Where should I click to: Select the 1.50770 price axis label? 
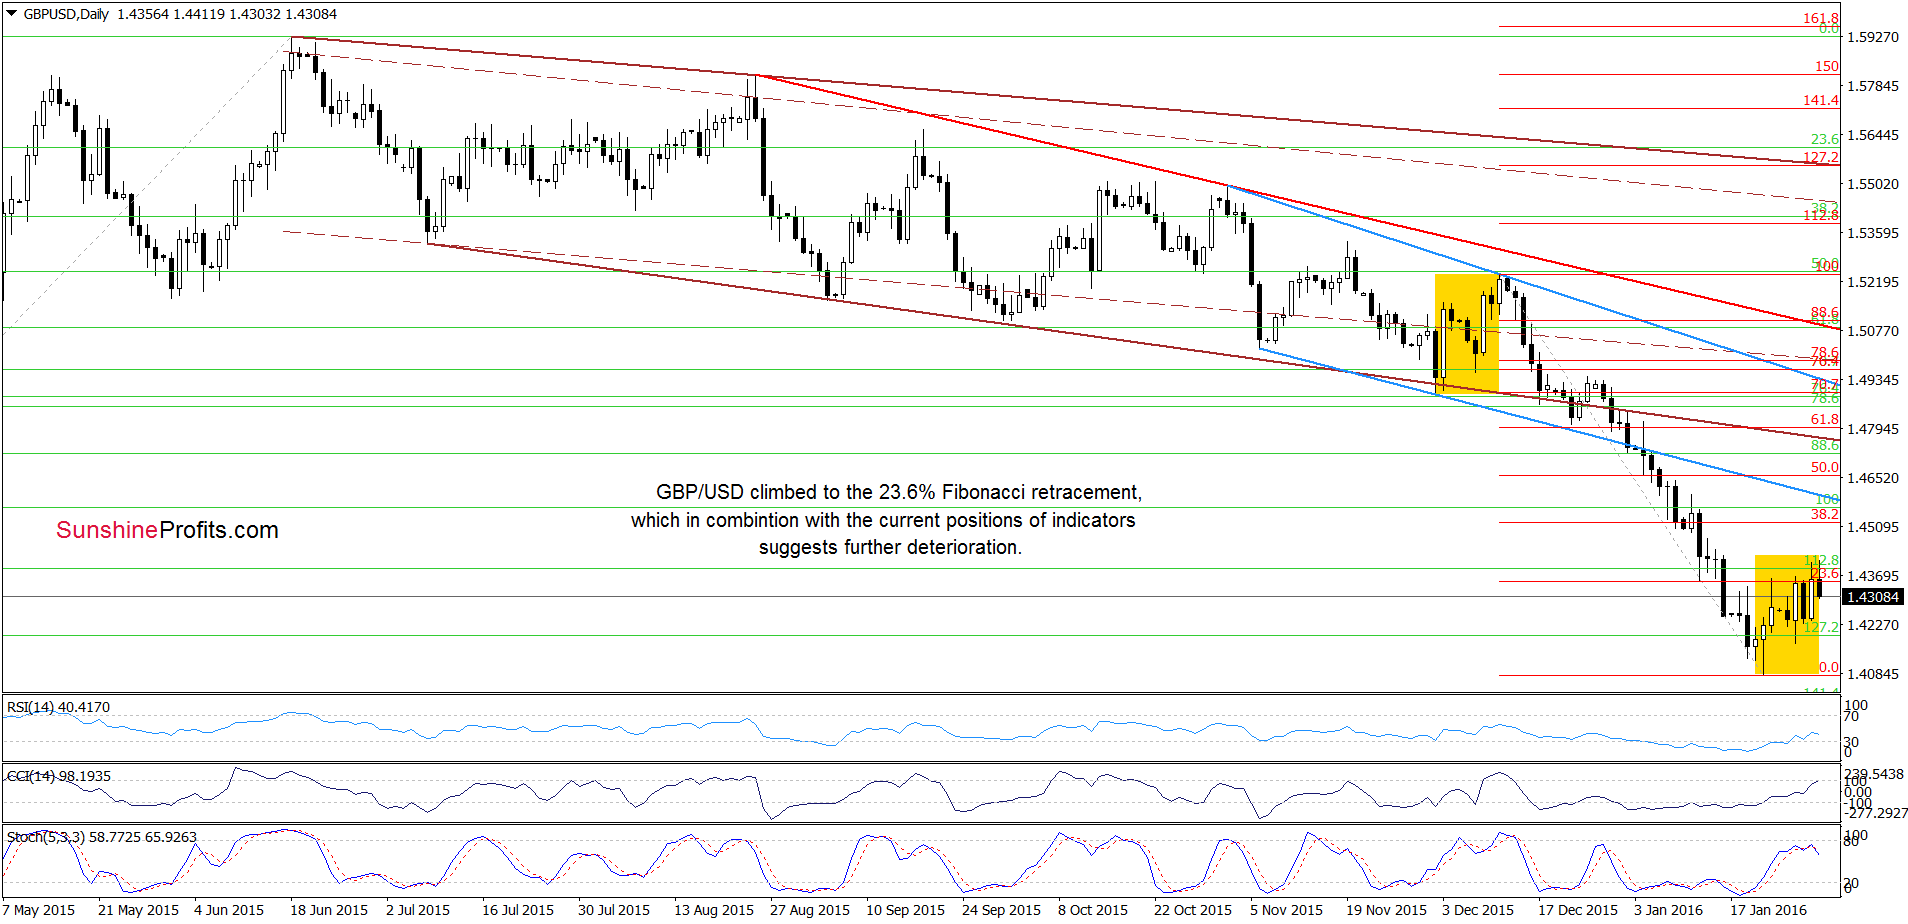tap(1872, 331)
